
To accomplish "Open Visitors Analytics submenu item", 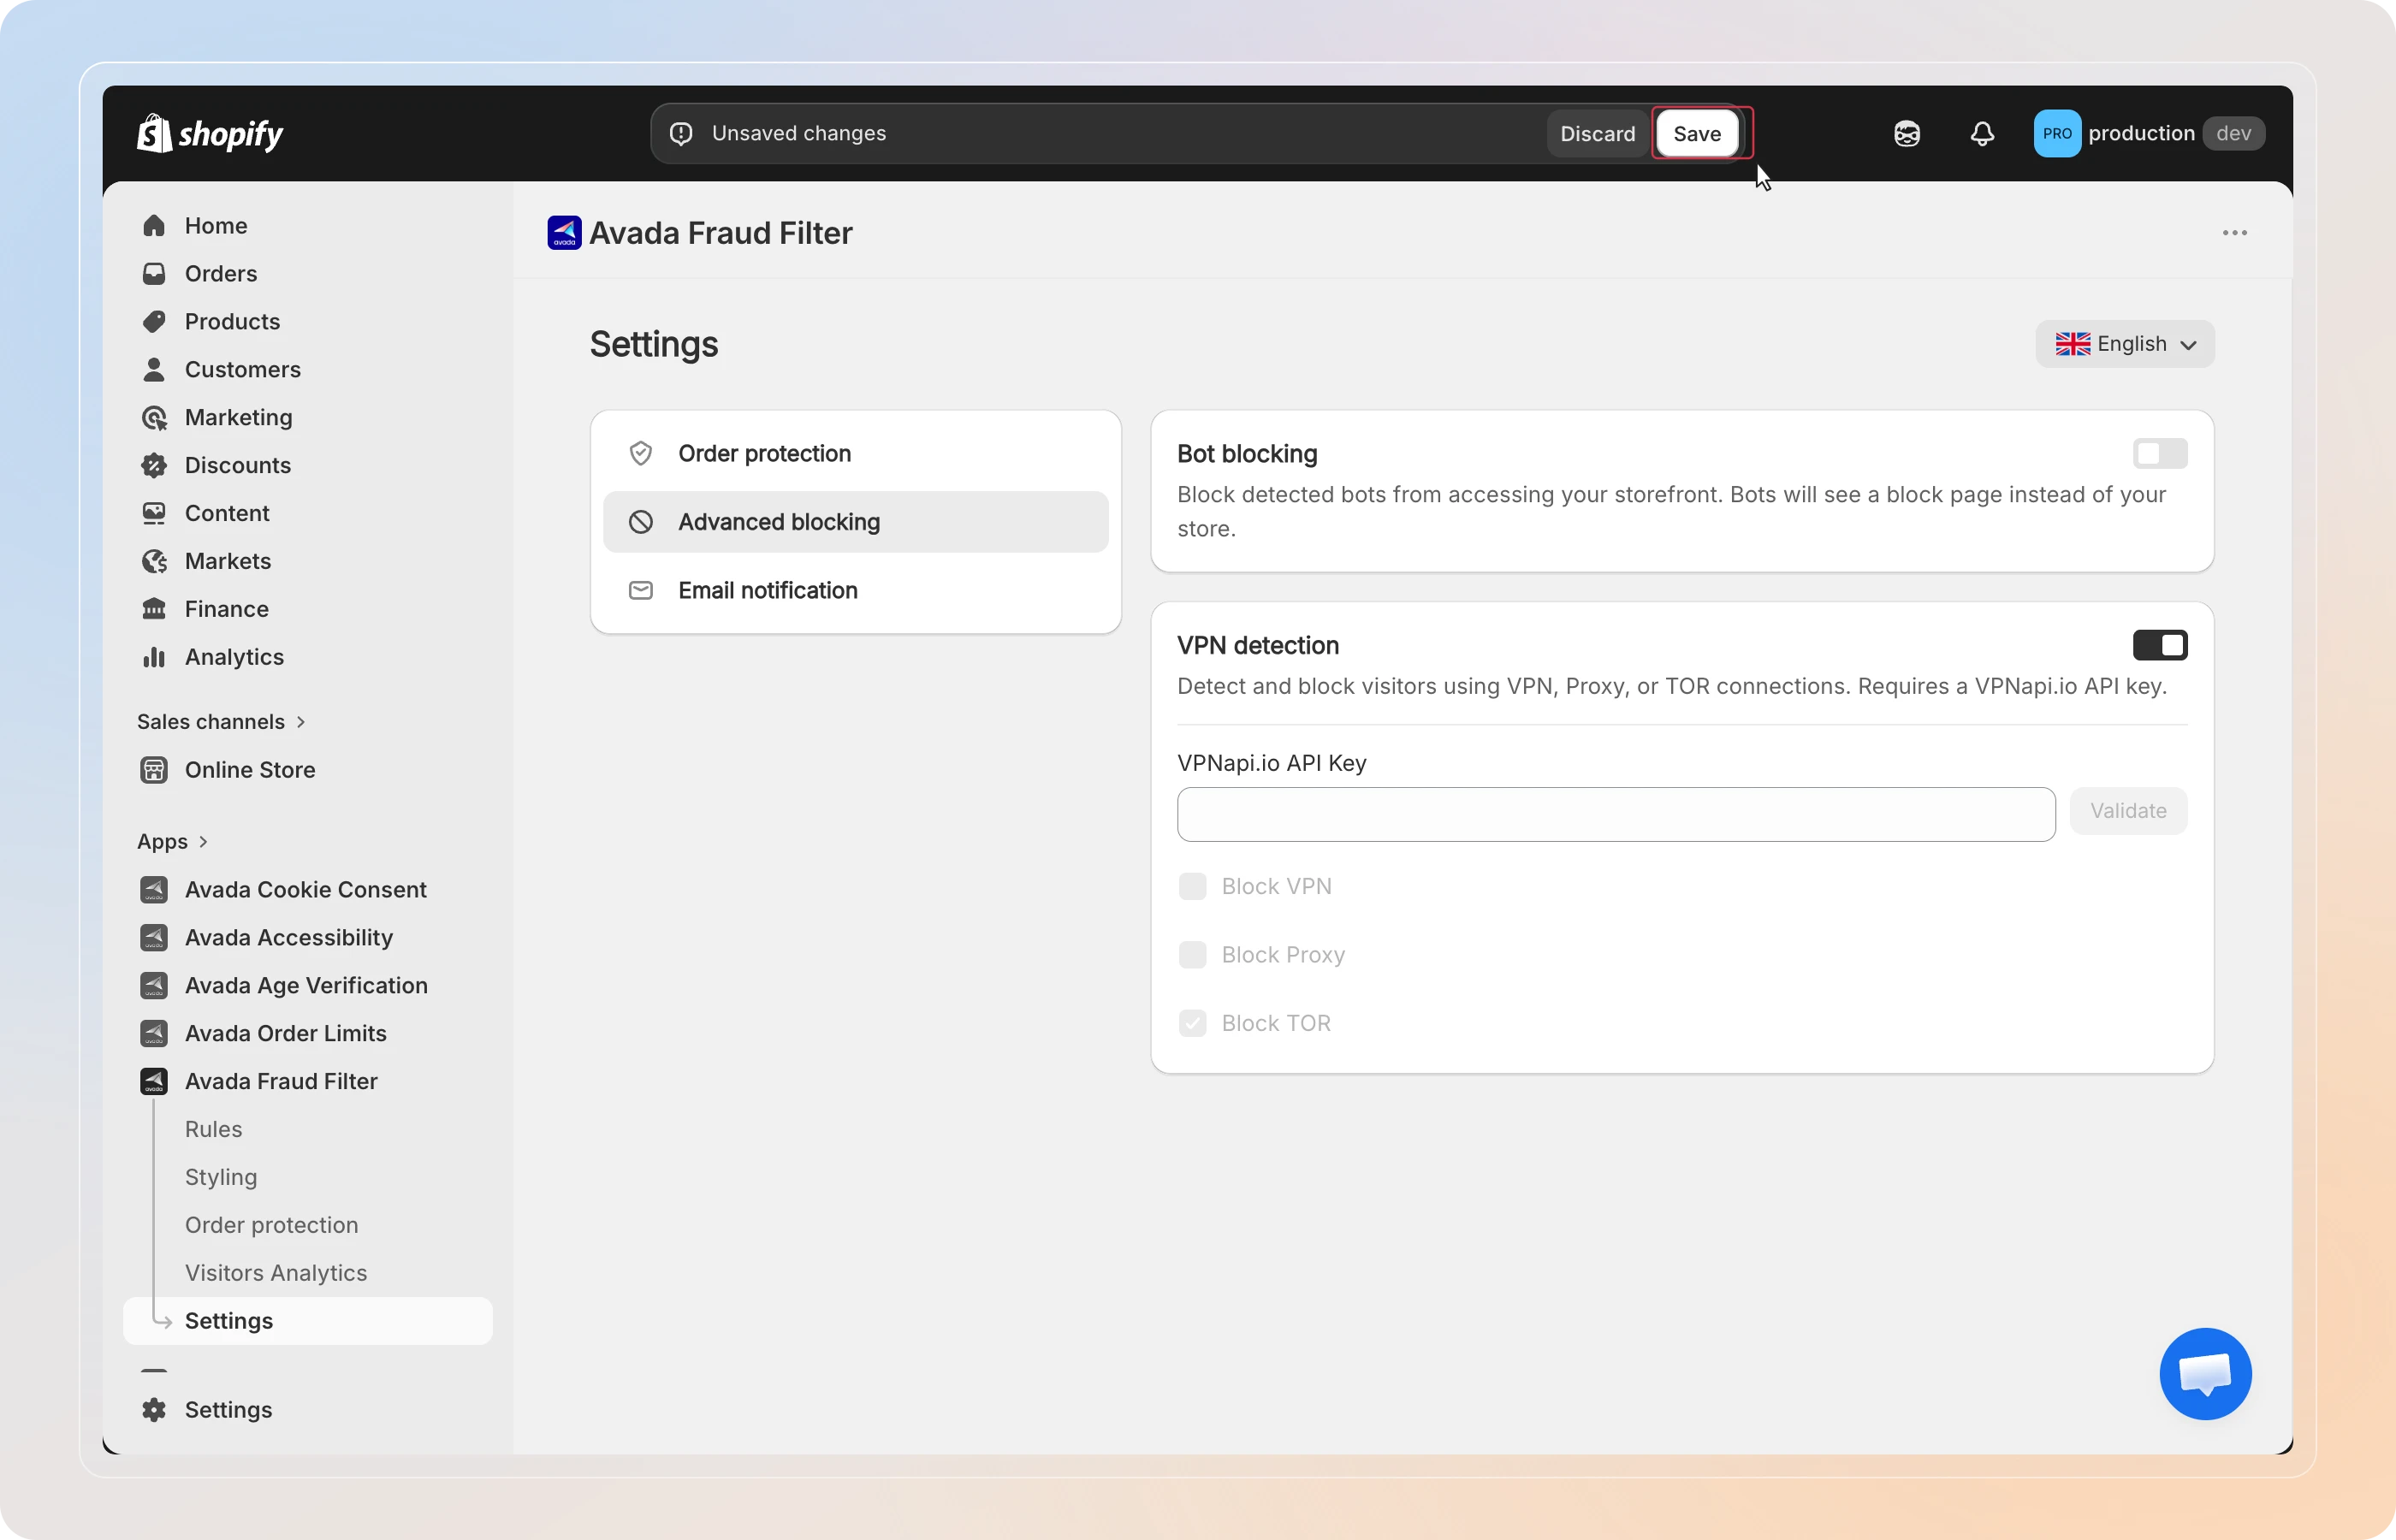I will coord(276,1274).
